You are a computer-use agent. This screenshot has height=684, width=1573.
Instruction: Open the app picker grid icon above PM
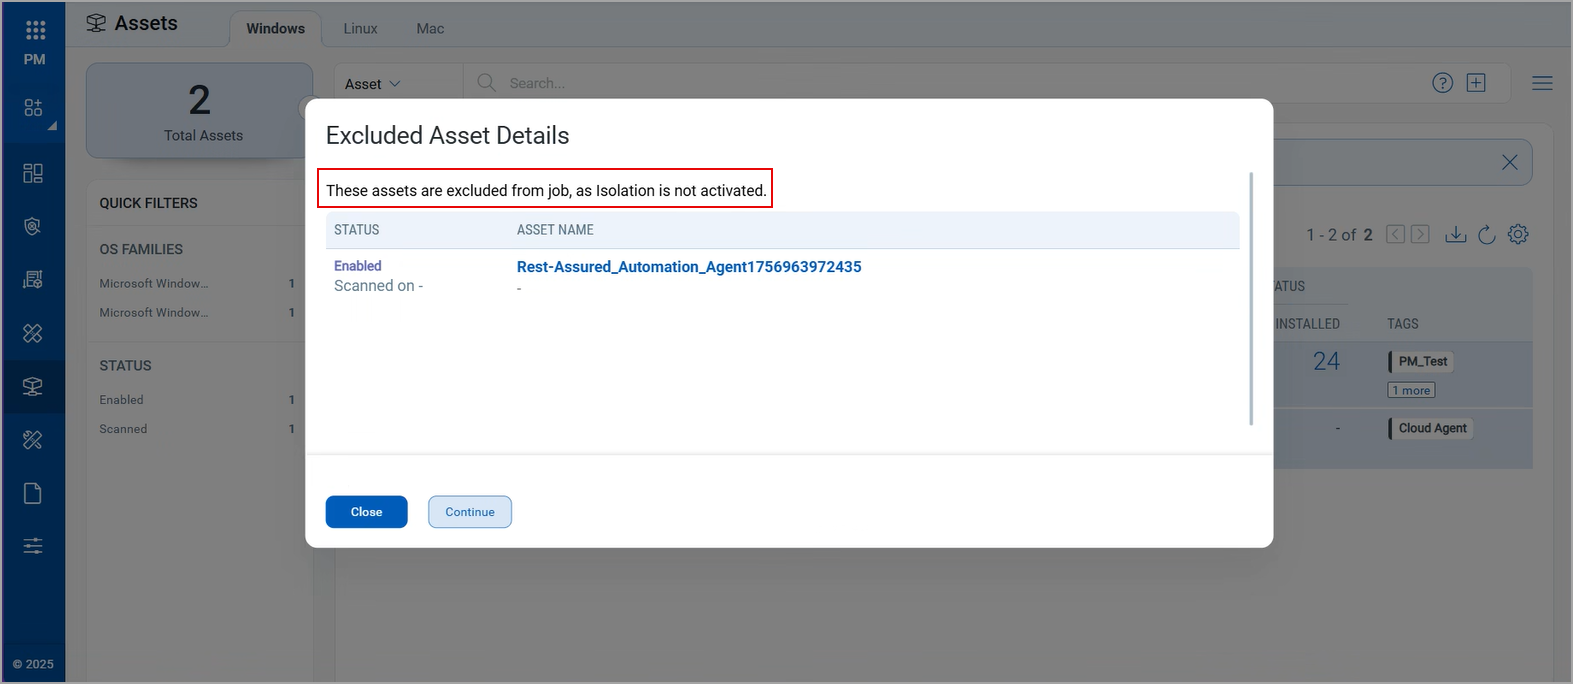pos(35,30)
